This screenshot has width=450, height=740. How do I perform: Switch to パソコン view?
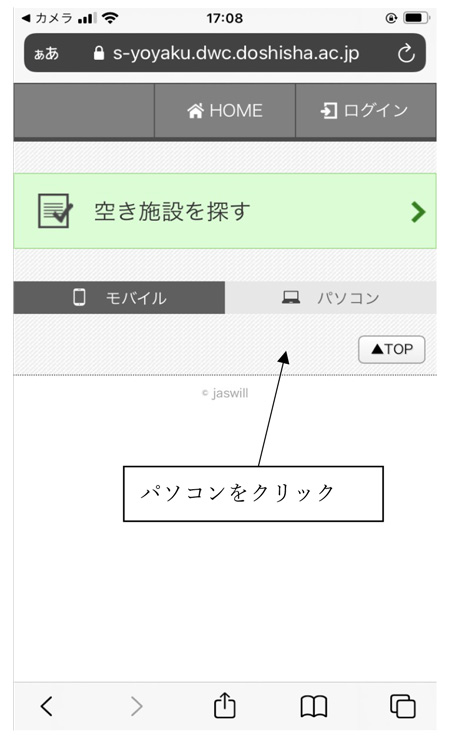pyautogui.click(x=331, y=297)
